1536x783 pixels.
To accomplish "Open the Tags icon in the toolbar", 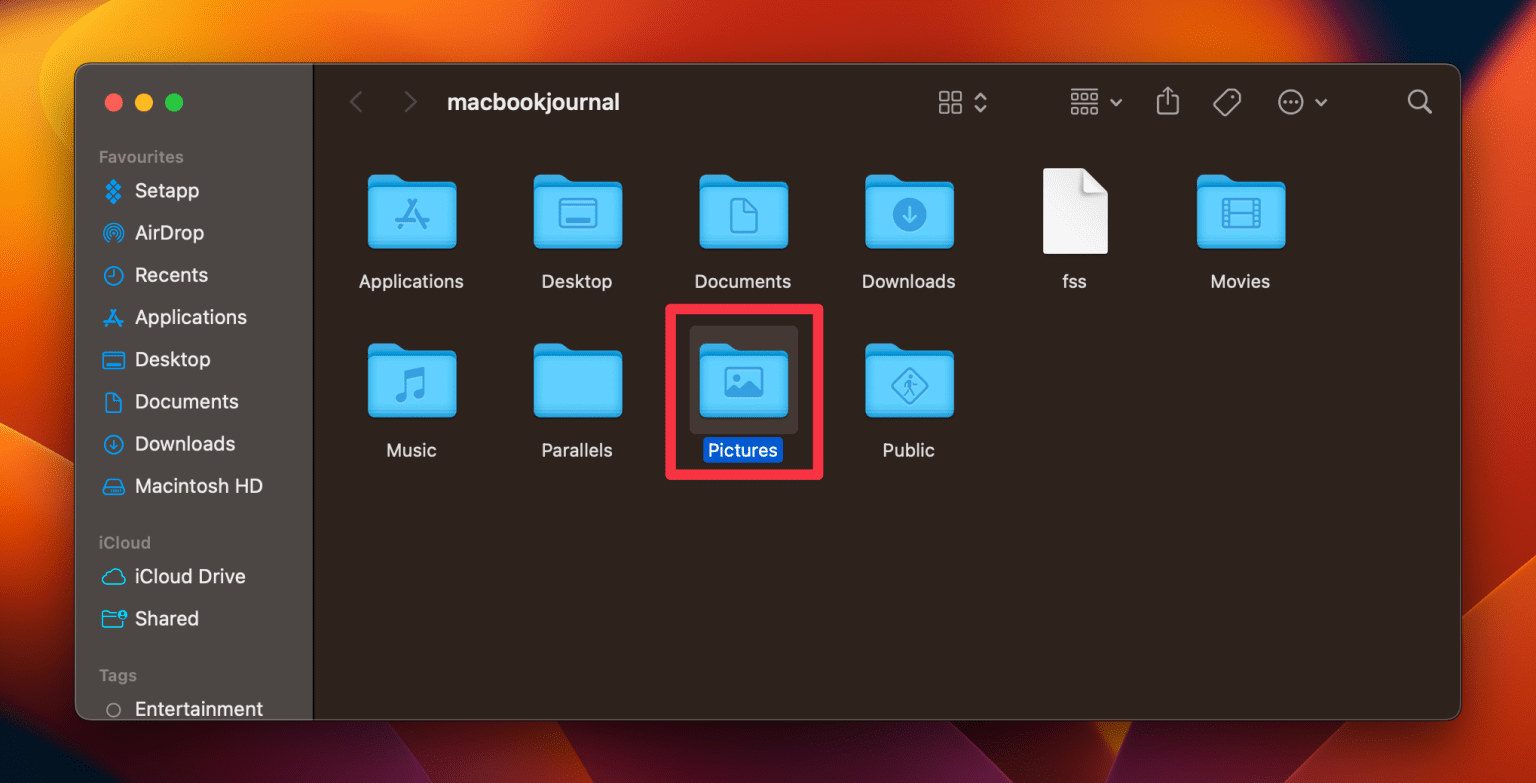I will tap(1227, 101).
